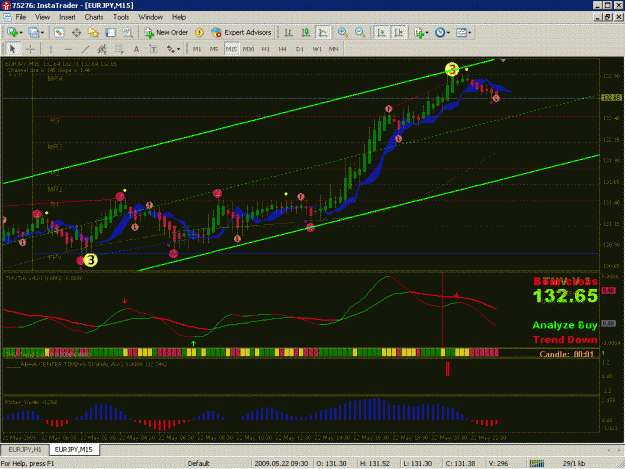
Task: Select the crosshair tool
Action: [30, 49]
